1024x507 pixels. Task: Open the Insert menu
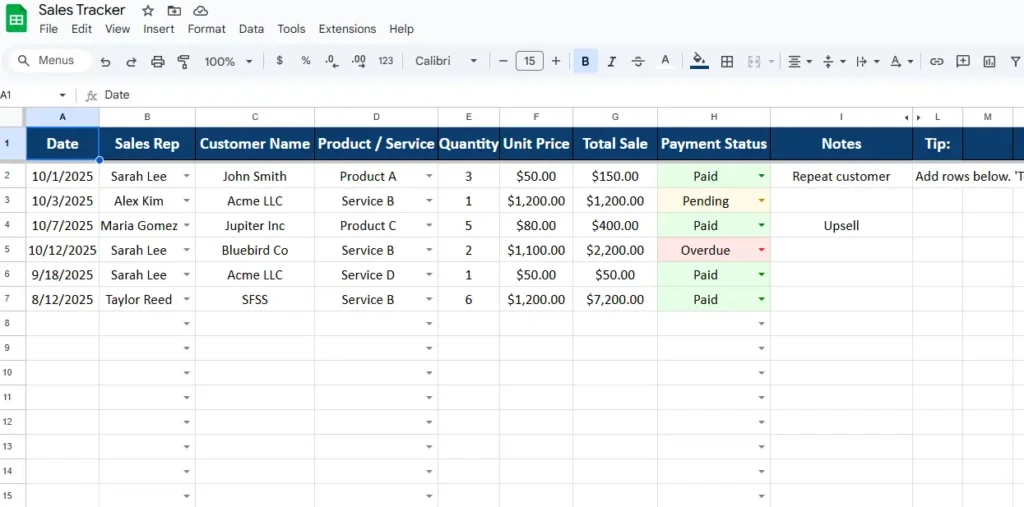tap(159, 29)
